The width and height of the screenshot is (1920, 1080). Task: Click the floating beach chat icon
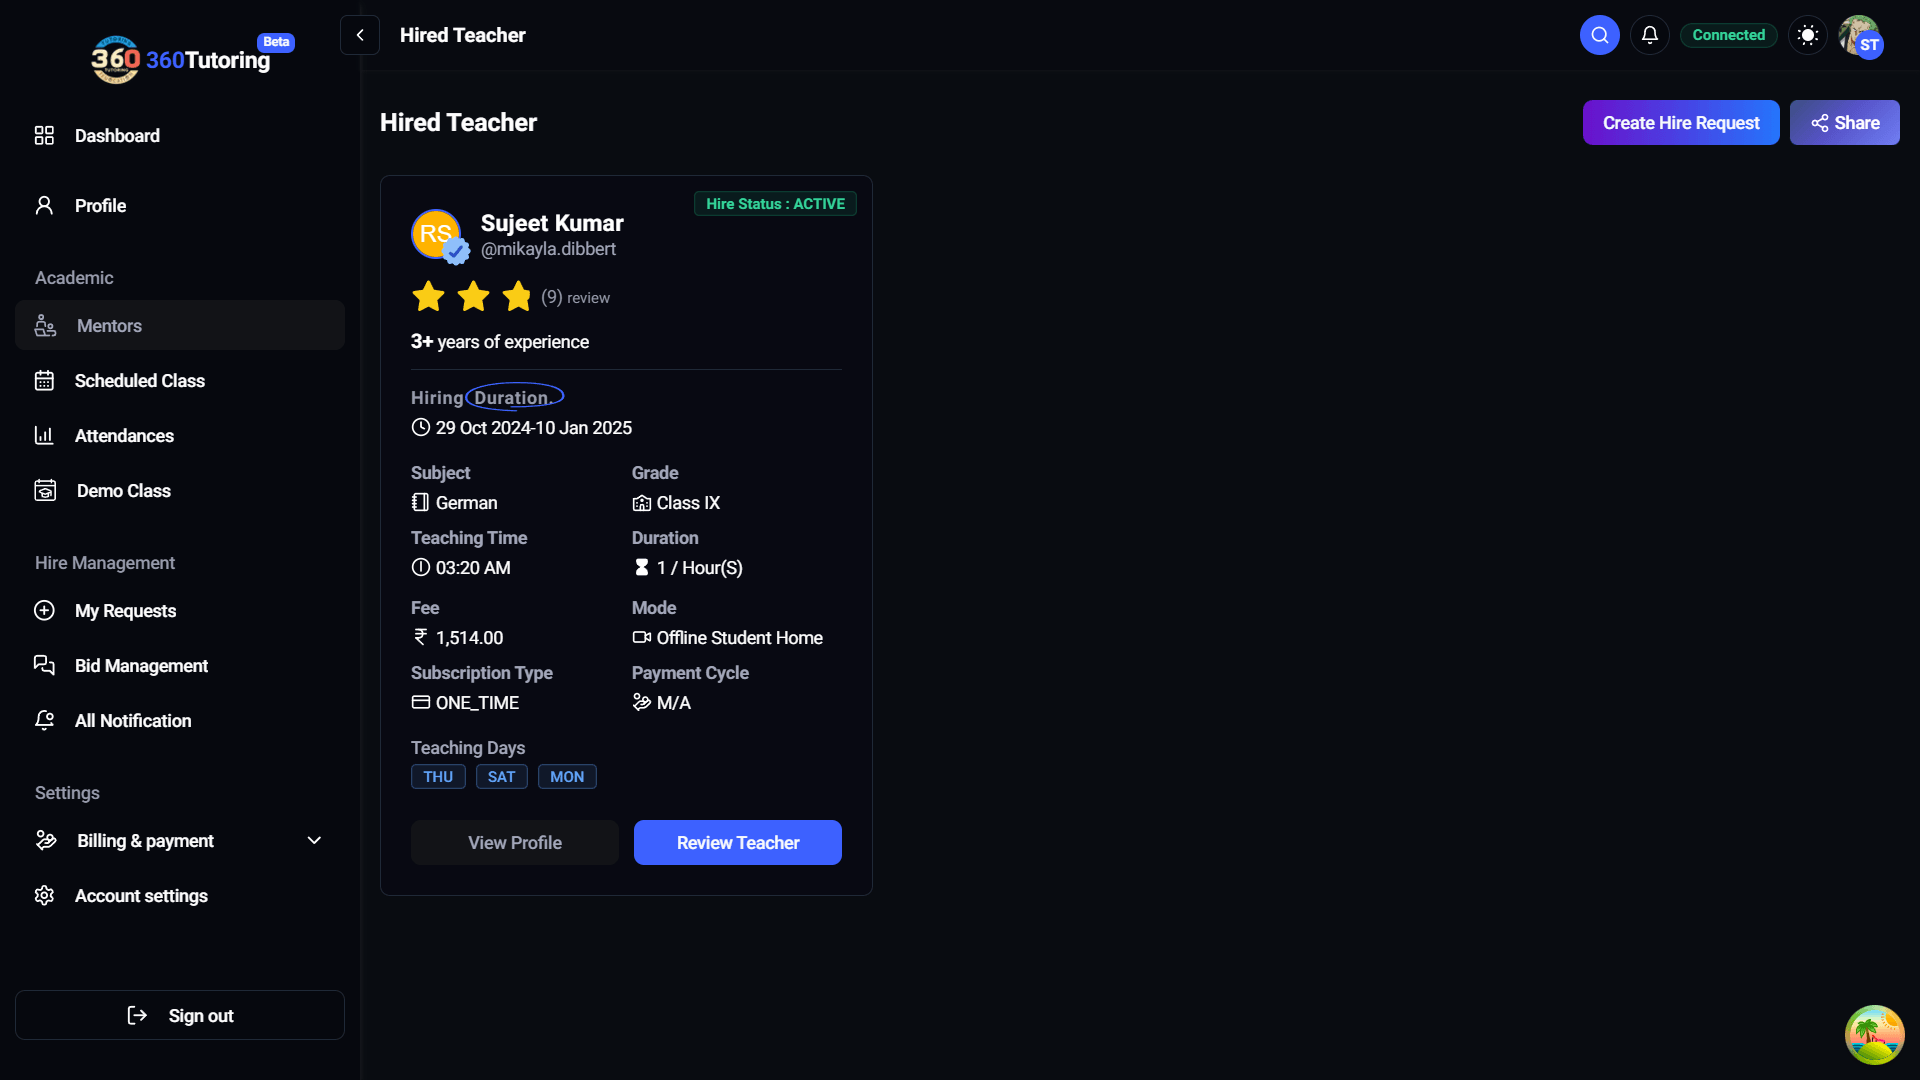pyautogui.click(x=1874, y=1035)
